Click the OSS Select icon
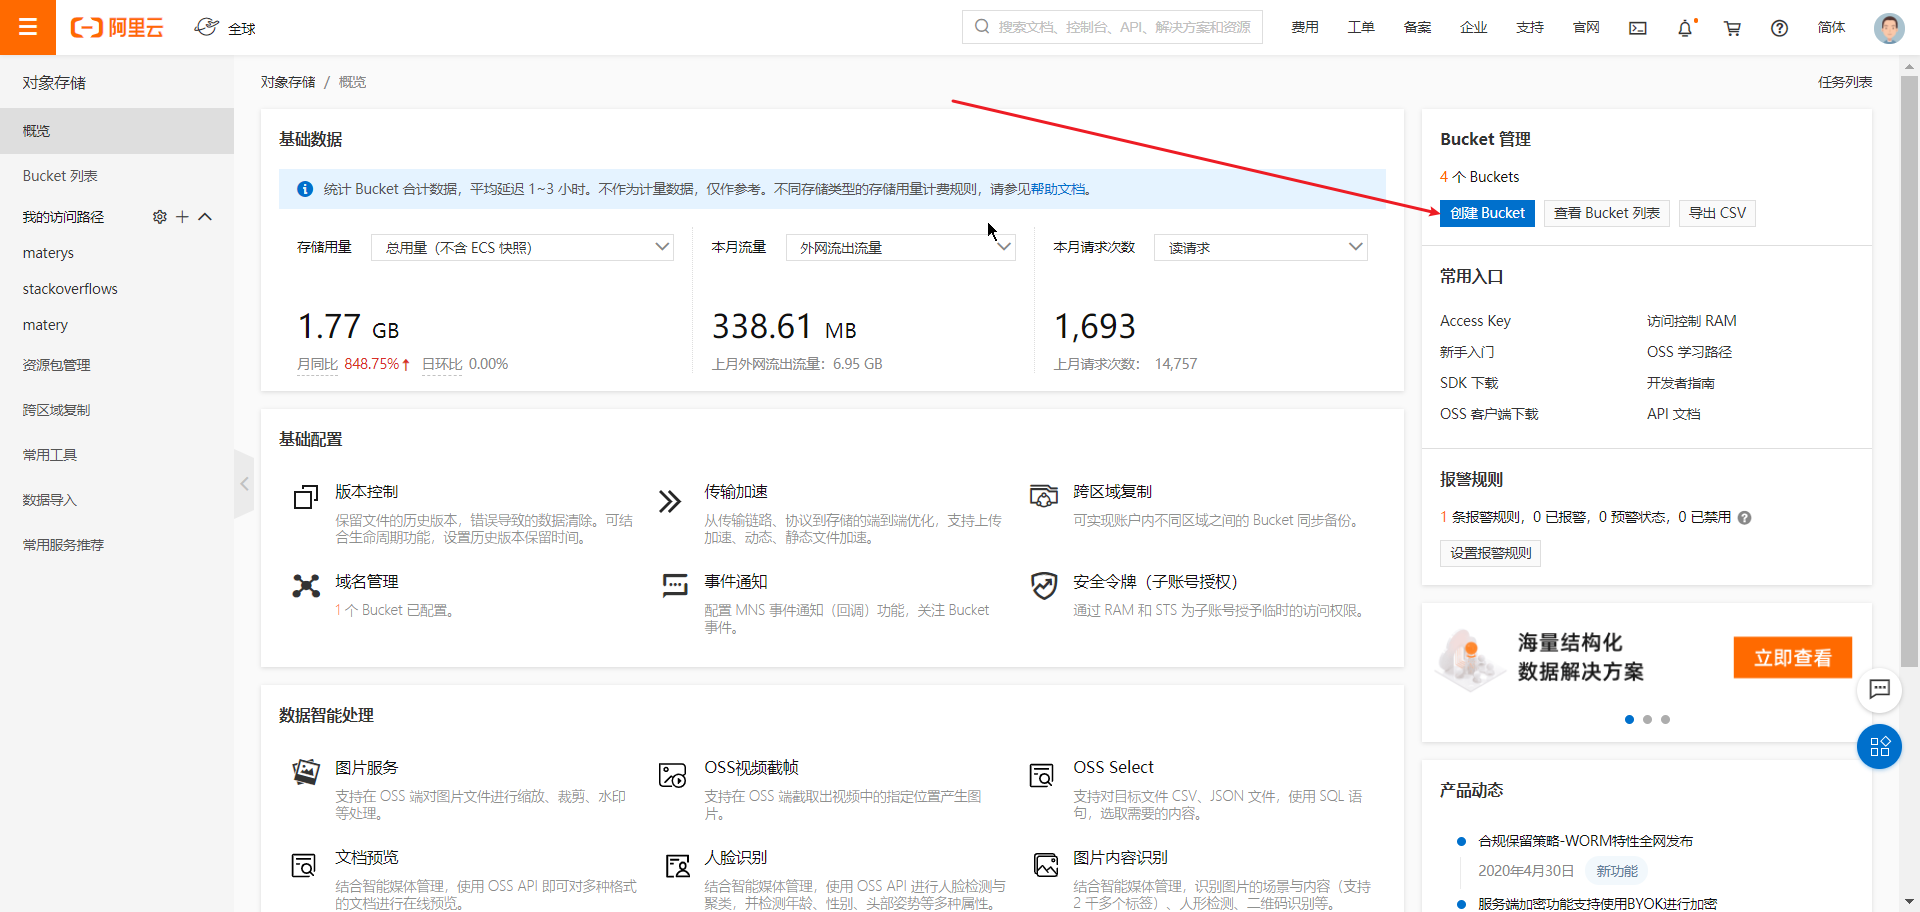 (x=1041, y=775)
